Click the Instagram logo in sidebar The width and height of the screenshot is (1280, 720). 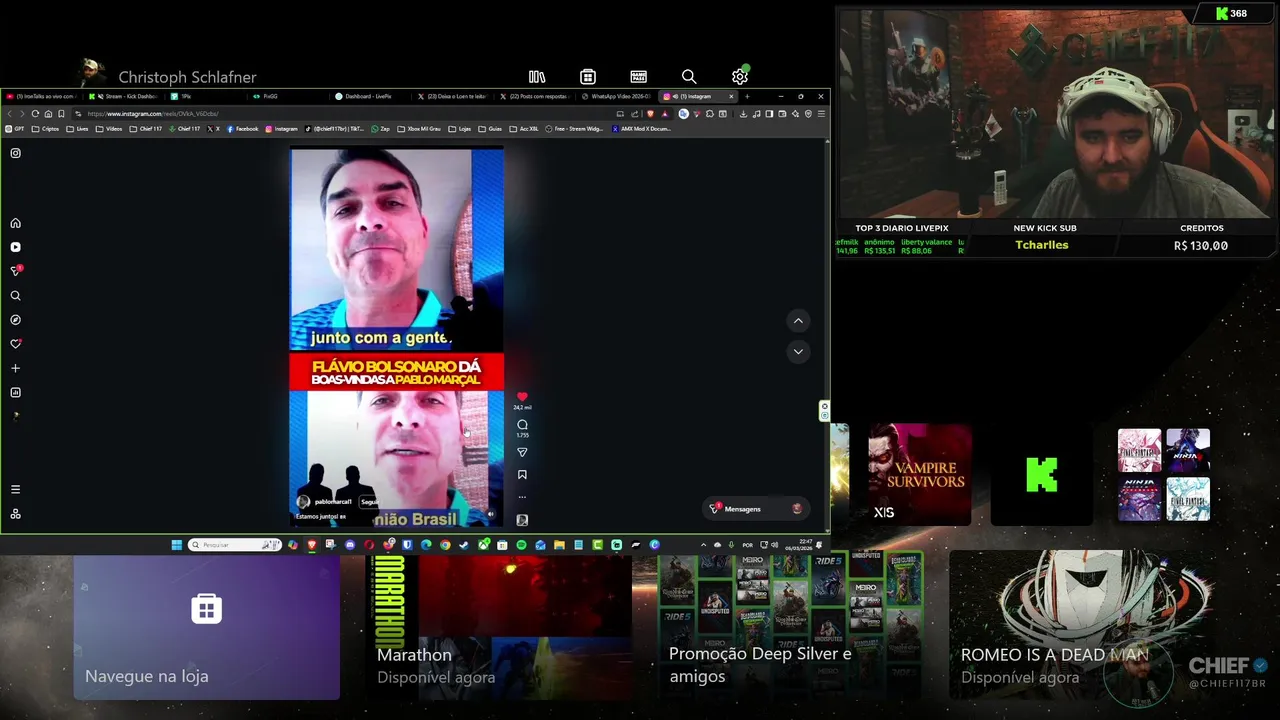pos(15,153)
